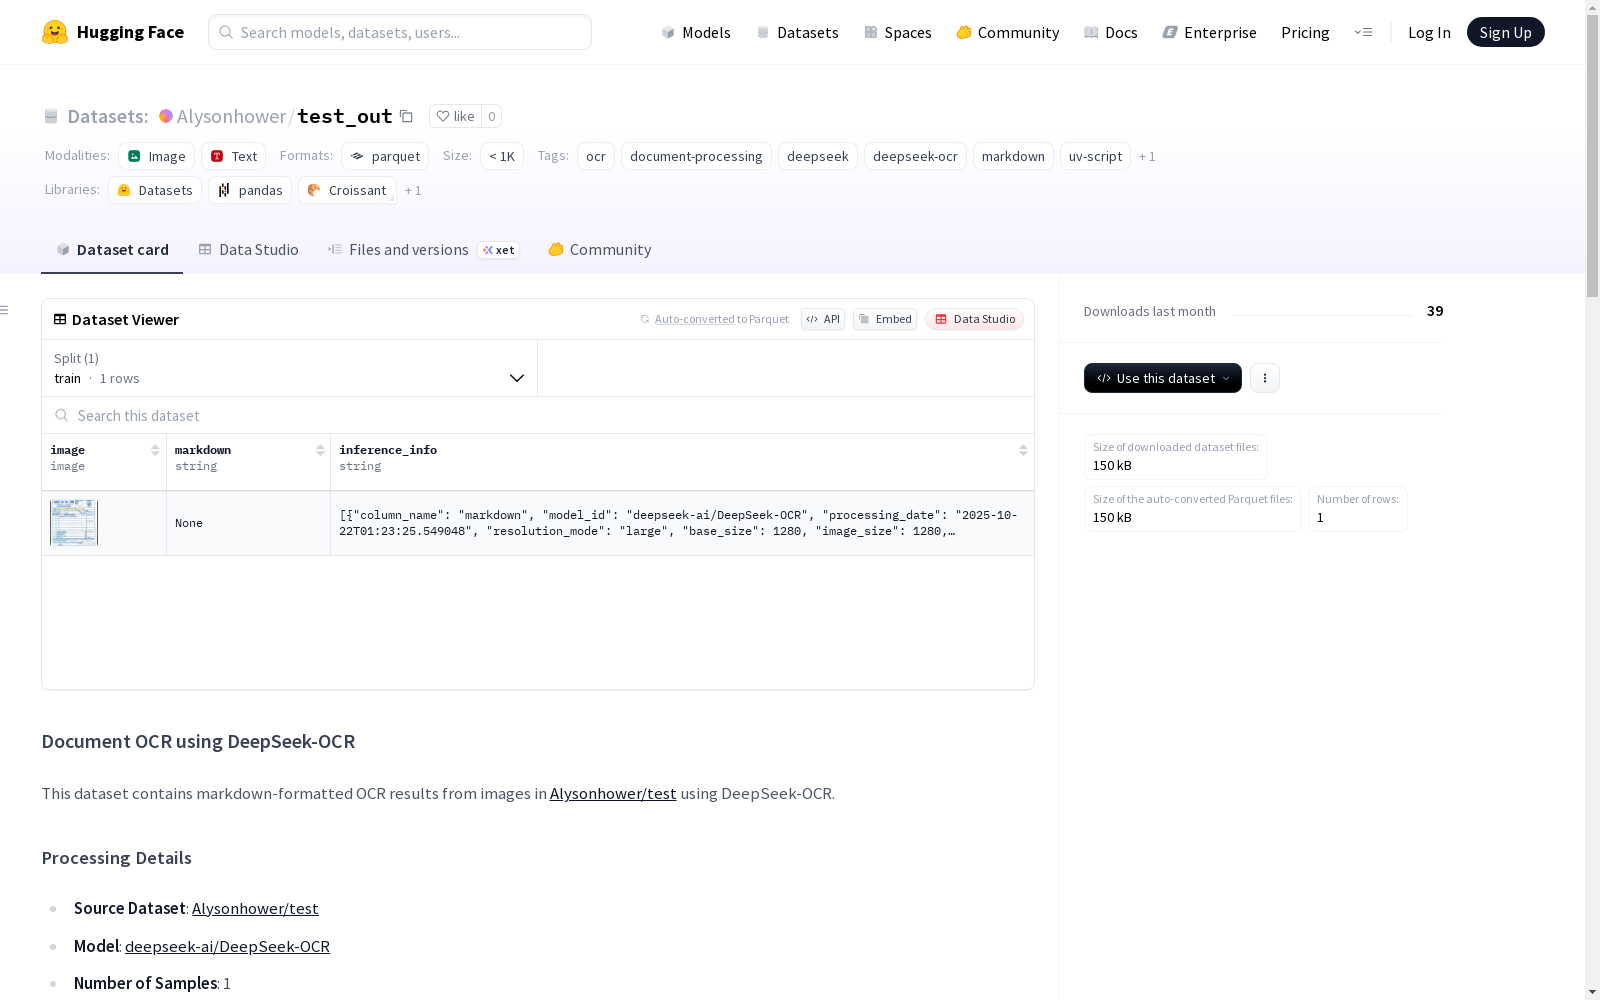Click the Auto-converted link

tap(694, 319)
